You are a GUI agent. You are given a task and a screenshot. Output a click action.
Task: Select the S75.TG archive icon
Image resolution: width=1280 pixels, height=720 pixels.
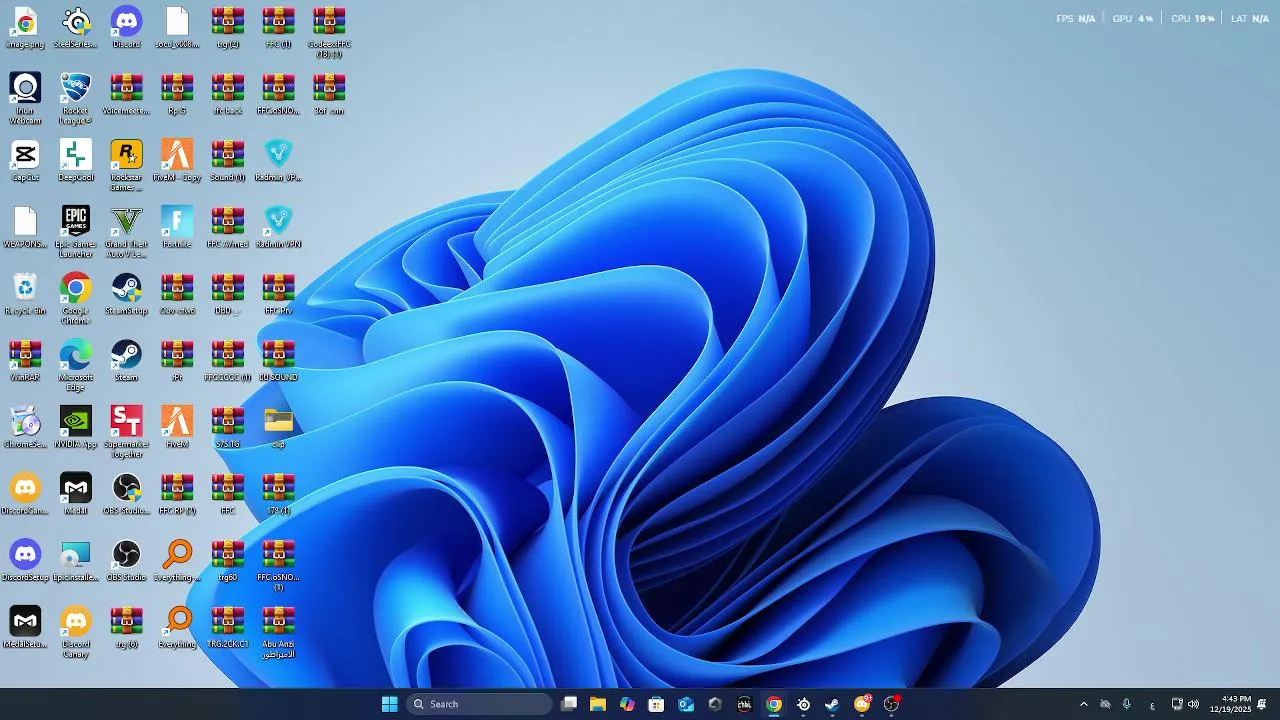pos(227,427)
